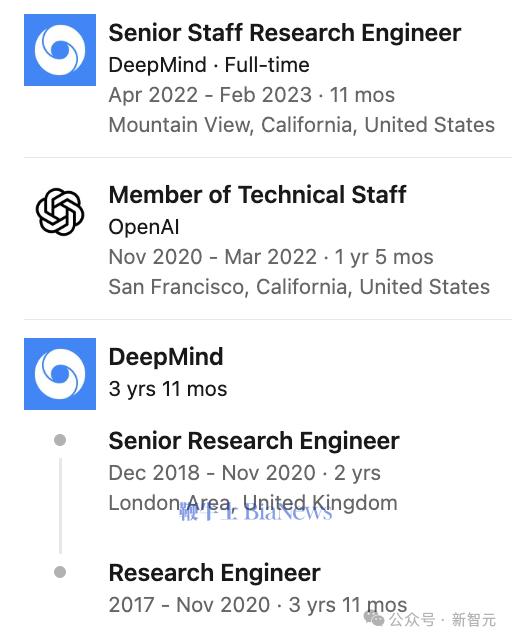Select the Senior Research Engineer timeline dot
This screenshot has width=512, height=640.
point(60,440)
